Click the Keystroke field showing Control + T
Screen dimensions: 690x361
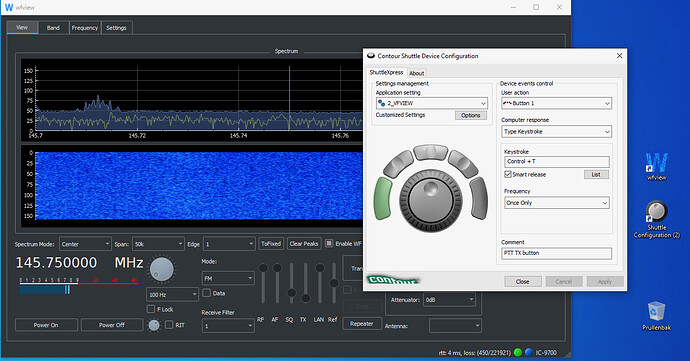coord(557,162)
